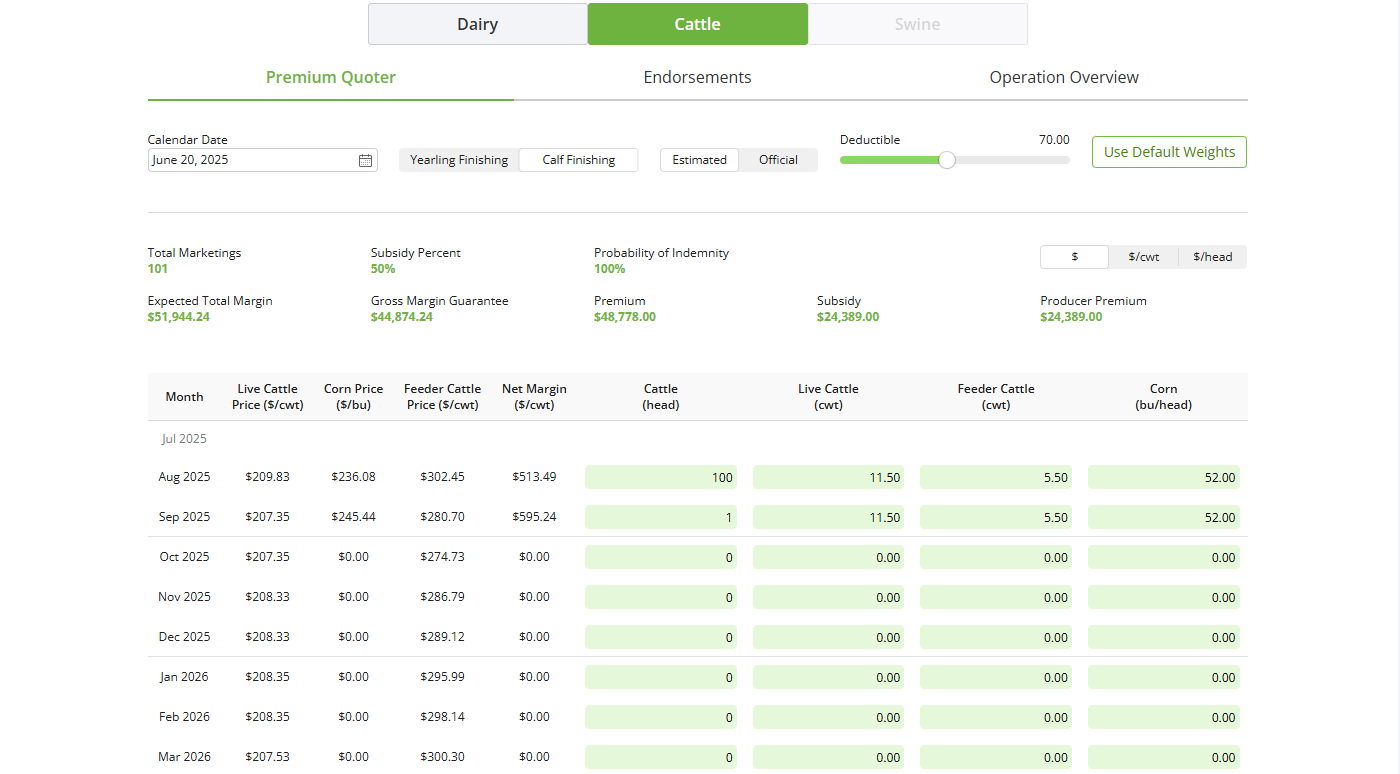Click Subsidy Percent value 50%
This screenshot has height=774, width=1400.
tap(383, 269)
